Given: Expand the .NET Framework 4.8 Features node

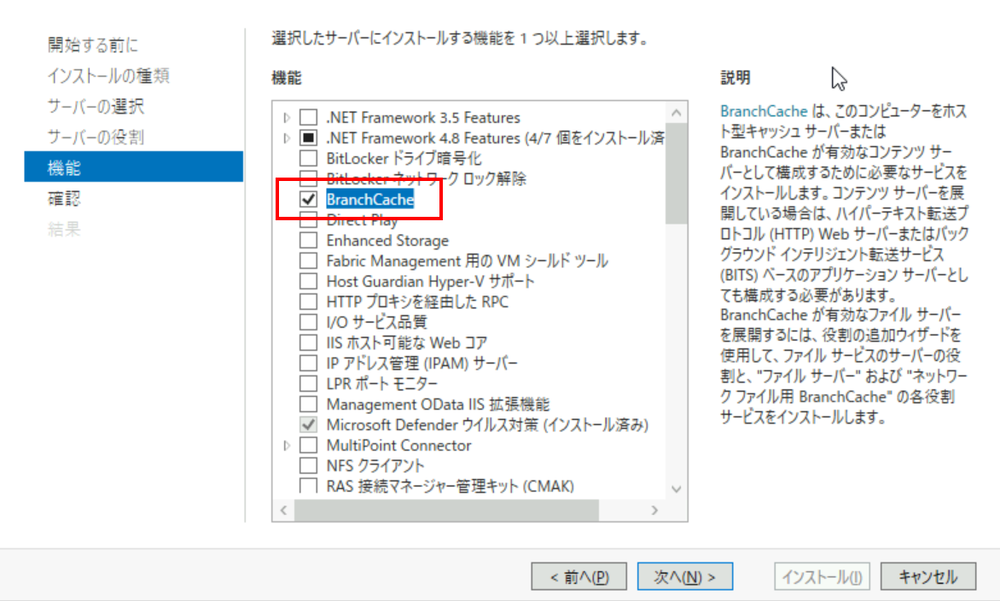Looking at the screenshot, I should coord(285,138).
